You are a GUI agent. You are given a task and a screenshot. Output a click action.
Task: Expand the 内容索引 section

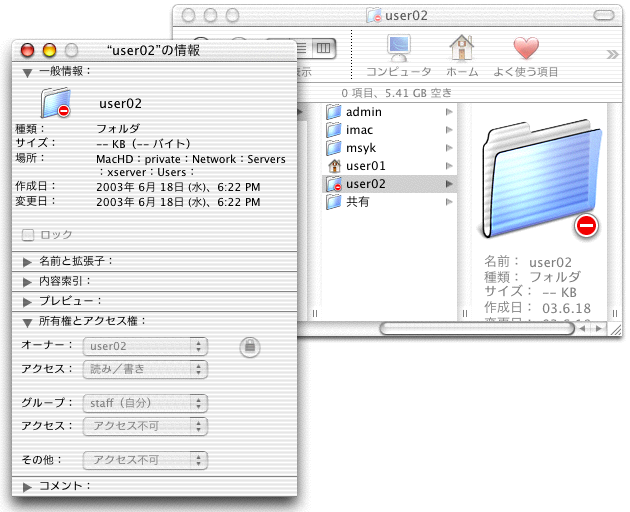27,281
